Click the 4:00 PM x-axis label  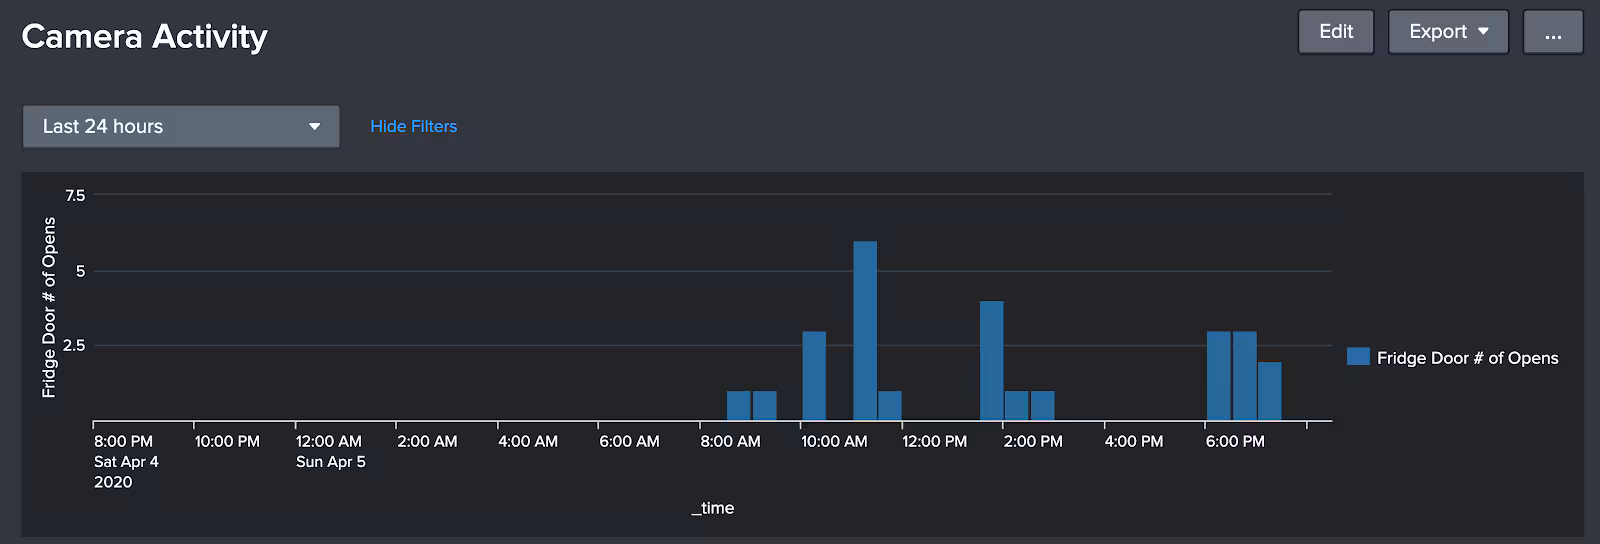click(x=1133, y=441)
